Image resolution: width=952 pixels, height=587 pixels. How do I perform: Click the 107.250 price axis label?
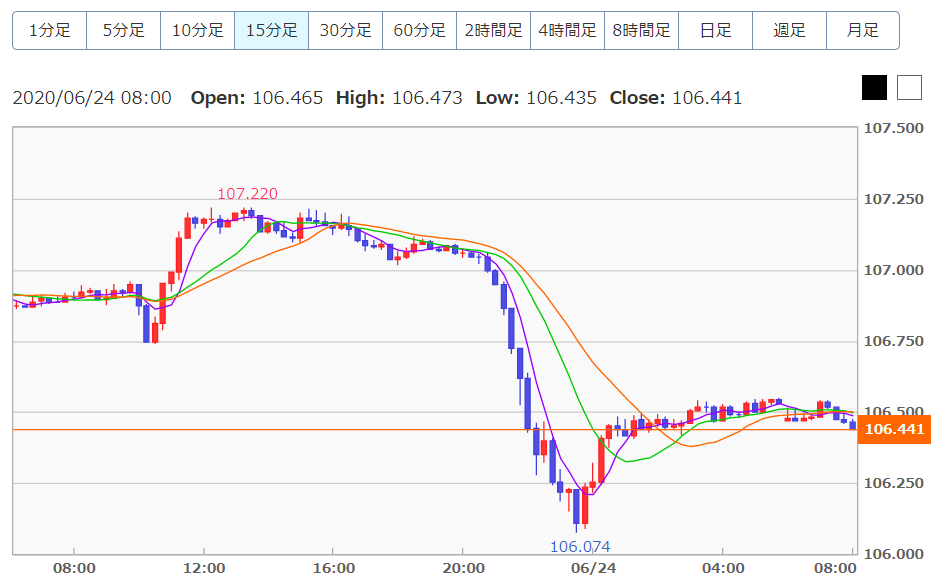(894, 199)
